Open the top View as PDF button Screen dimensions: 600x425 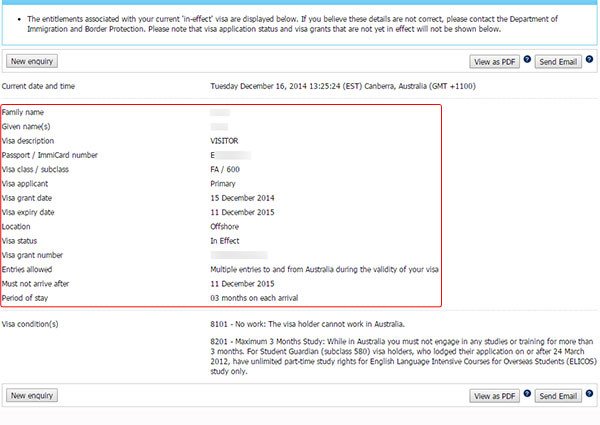[494, 61]
